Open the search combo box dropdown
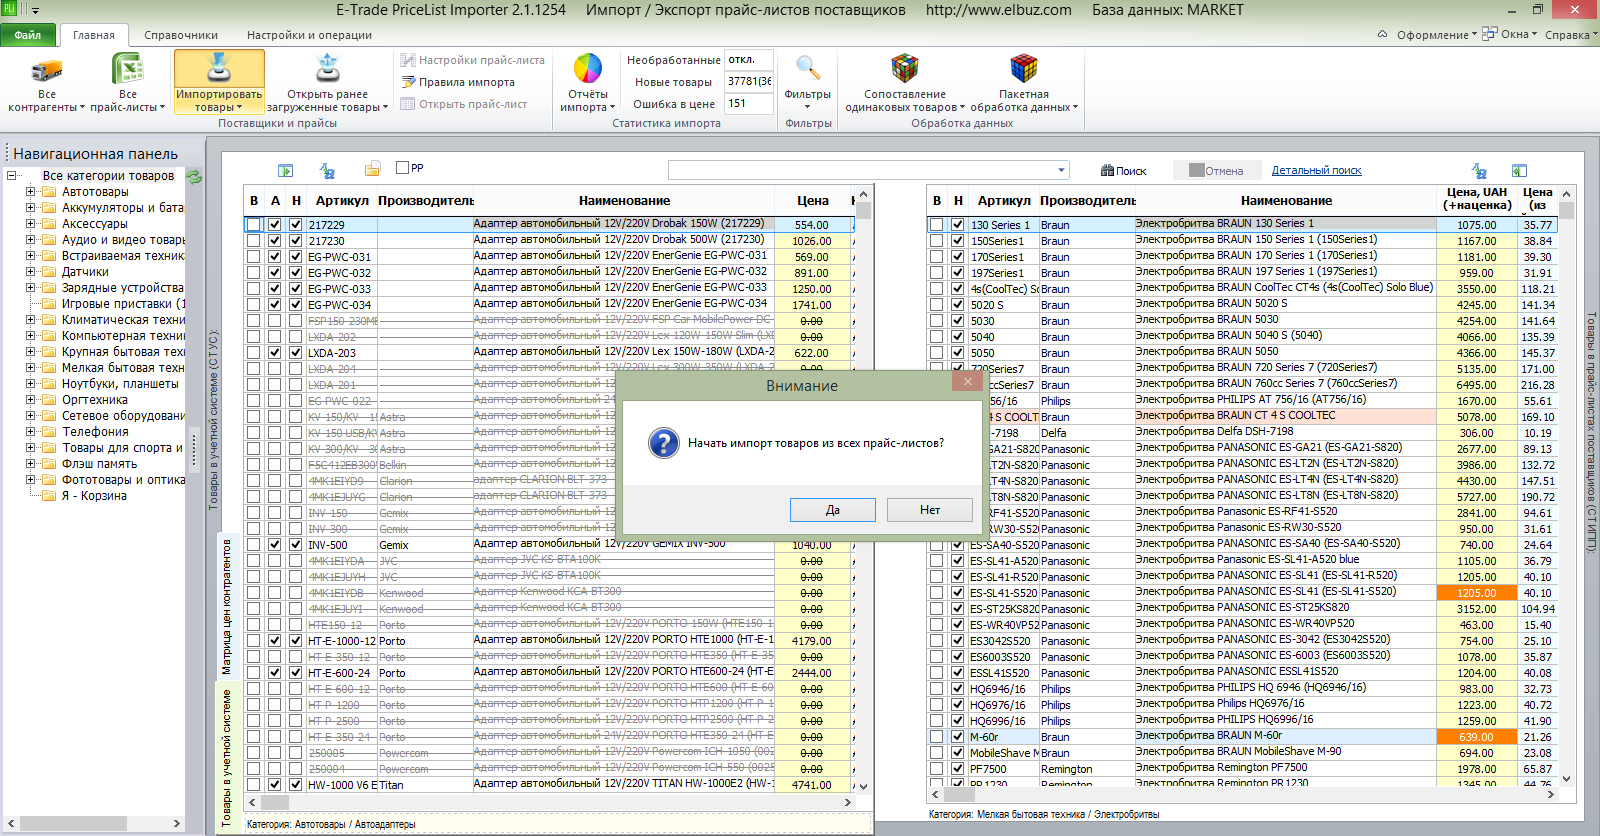The image size is (1600, 836). click(1061, 170)
